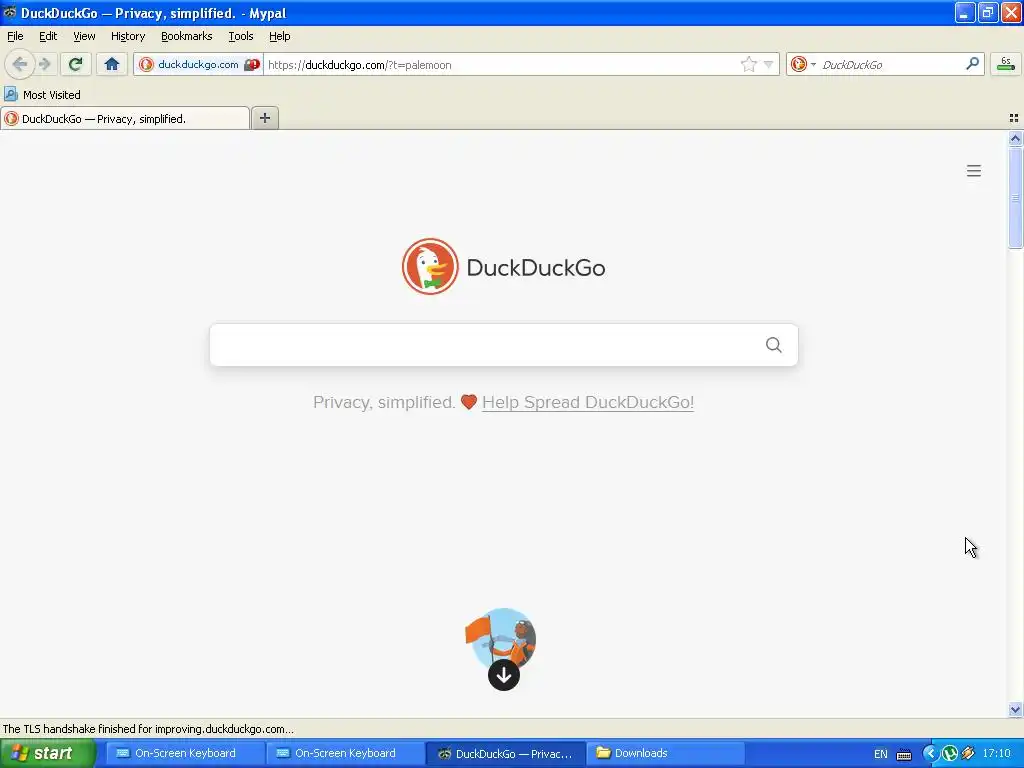
Task: Click the red warning icon next to duckduckgo.com
Action: point(252,64)
